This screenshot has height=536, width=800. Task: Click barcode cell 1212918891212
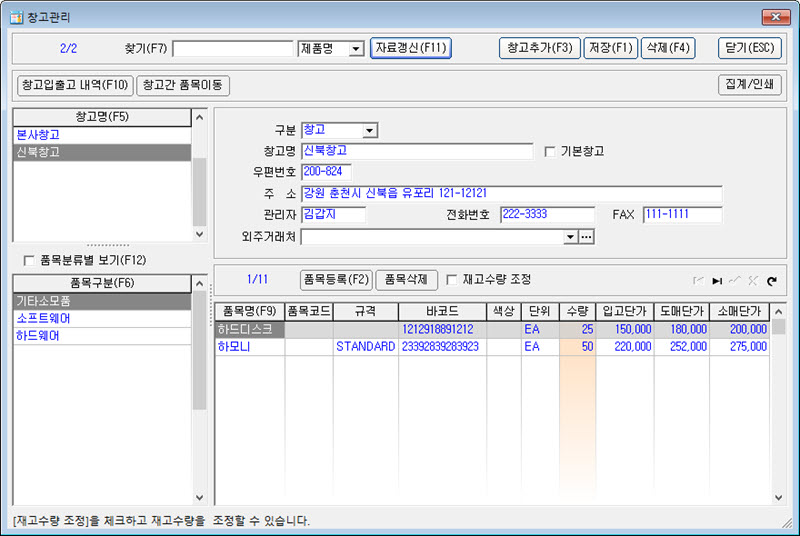coord(442,329)
